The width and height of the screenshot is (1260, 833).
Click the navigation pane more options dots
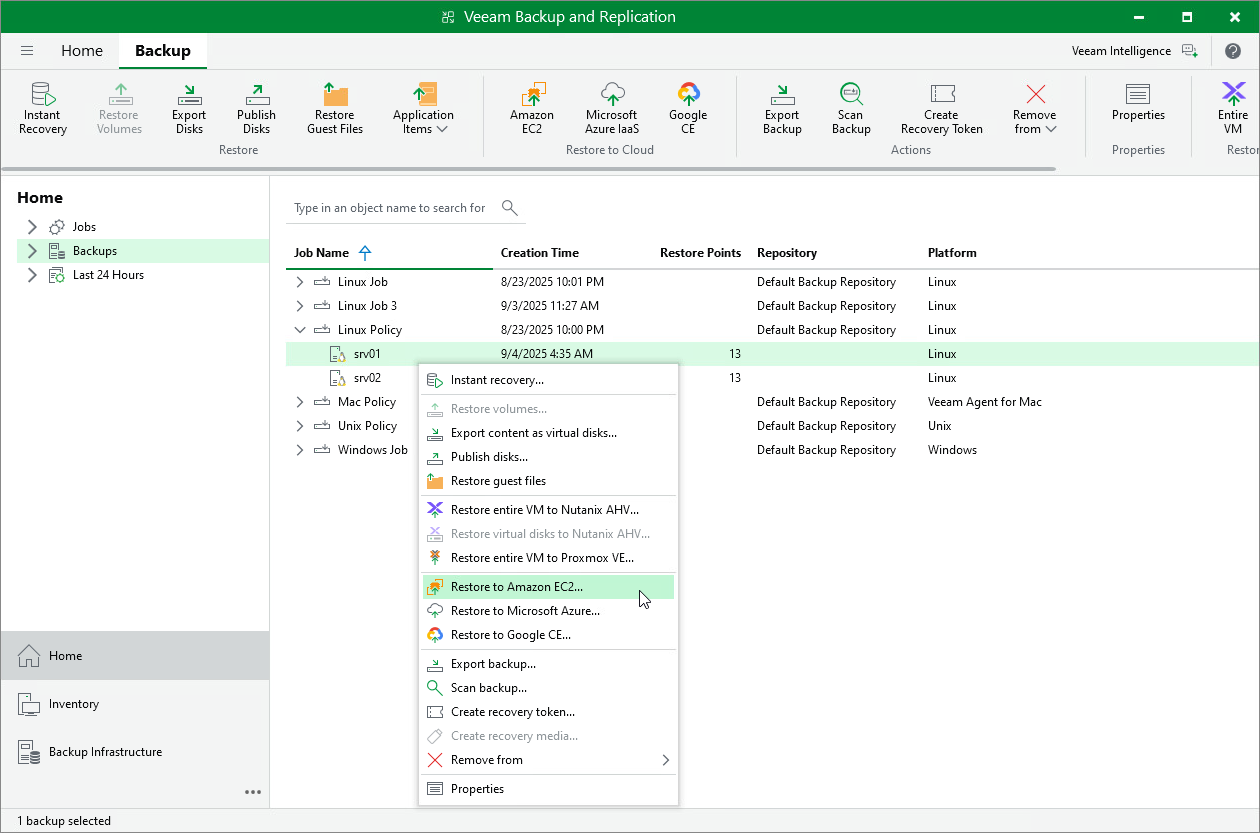253,792
